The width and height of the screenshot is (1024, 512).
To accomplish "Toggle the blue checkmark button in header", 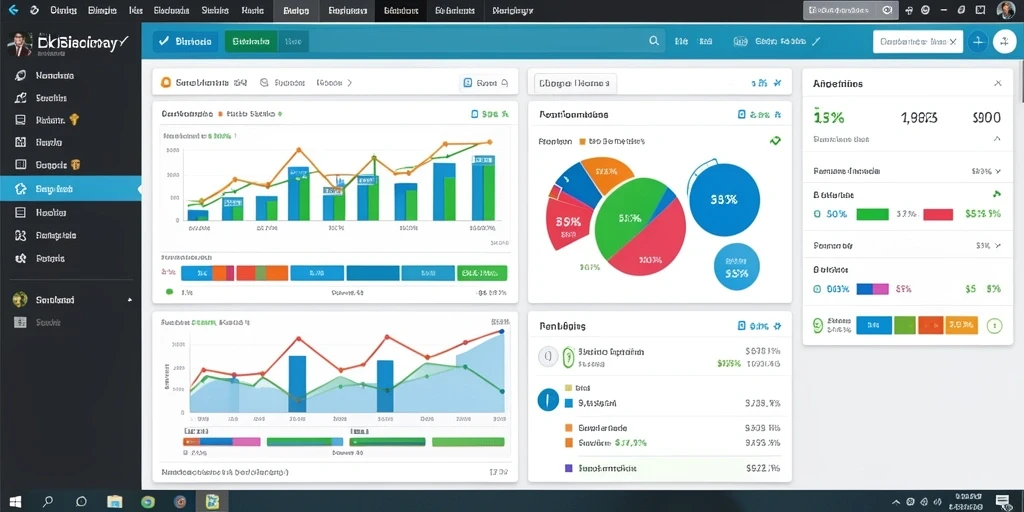I will 185,41.
